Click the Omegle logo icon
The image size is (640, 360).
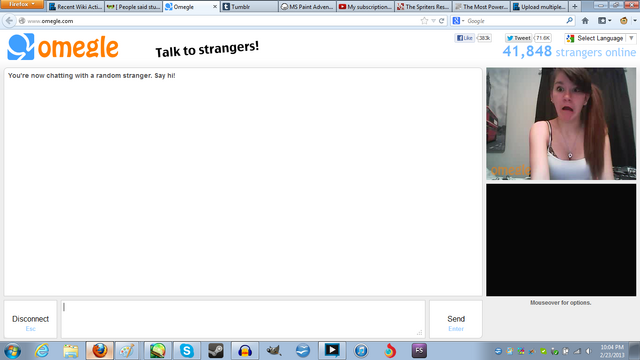20,47
